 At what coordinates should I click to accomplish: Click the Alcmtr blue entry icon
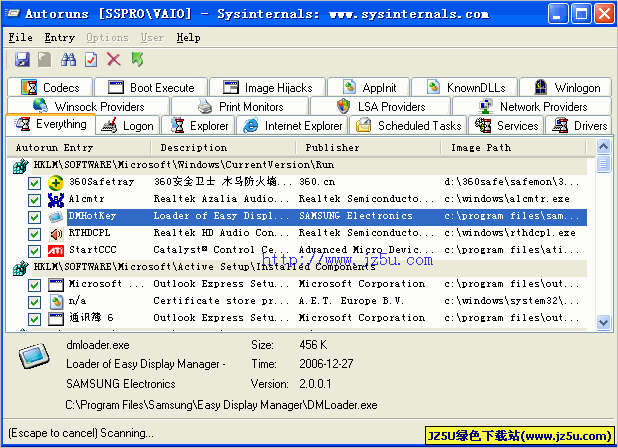tap(56, 200)
